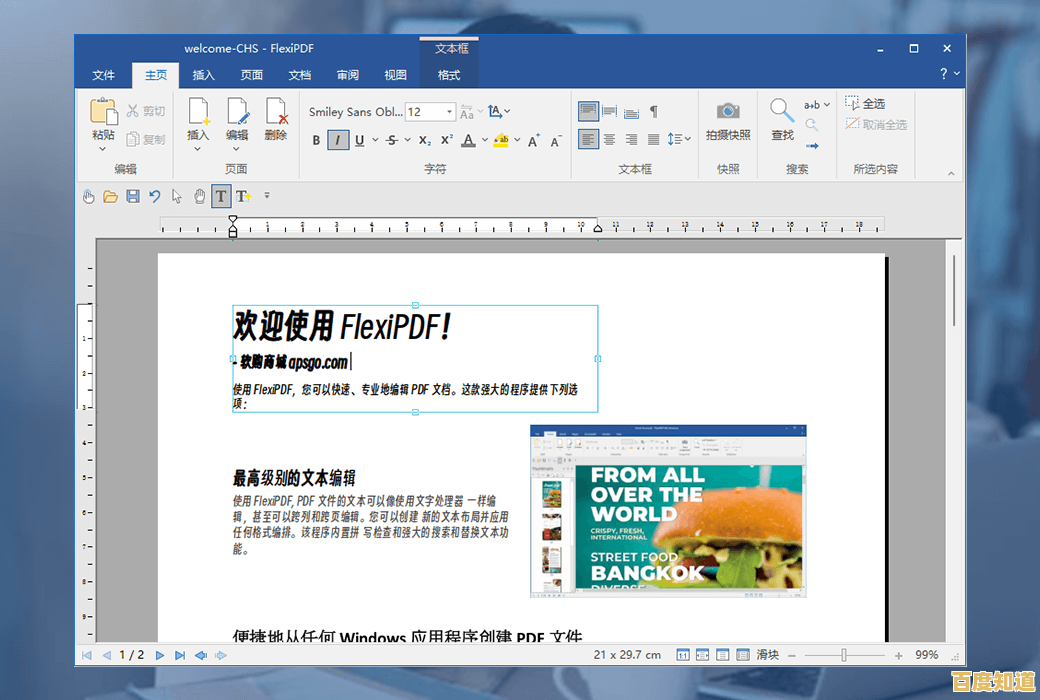Toggle italic formatting off
The height and width of the screenshot is (700, 1040).
pyautogui.click(x=340, y=139)
